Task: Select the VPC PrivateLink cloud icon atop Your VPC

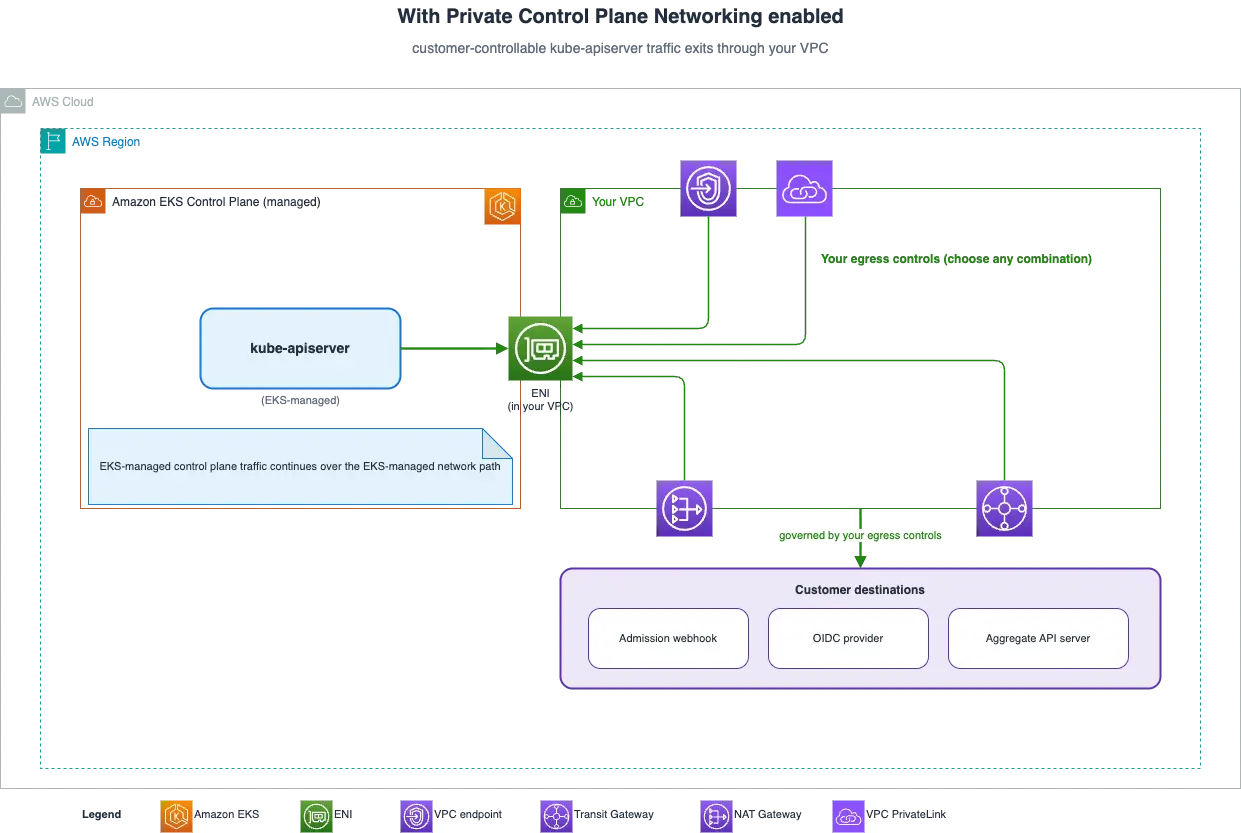Action: click(x=805, y=189)
